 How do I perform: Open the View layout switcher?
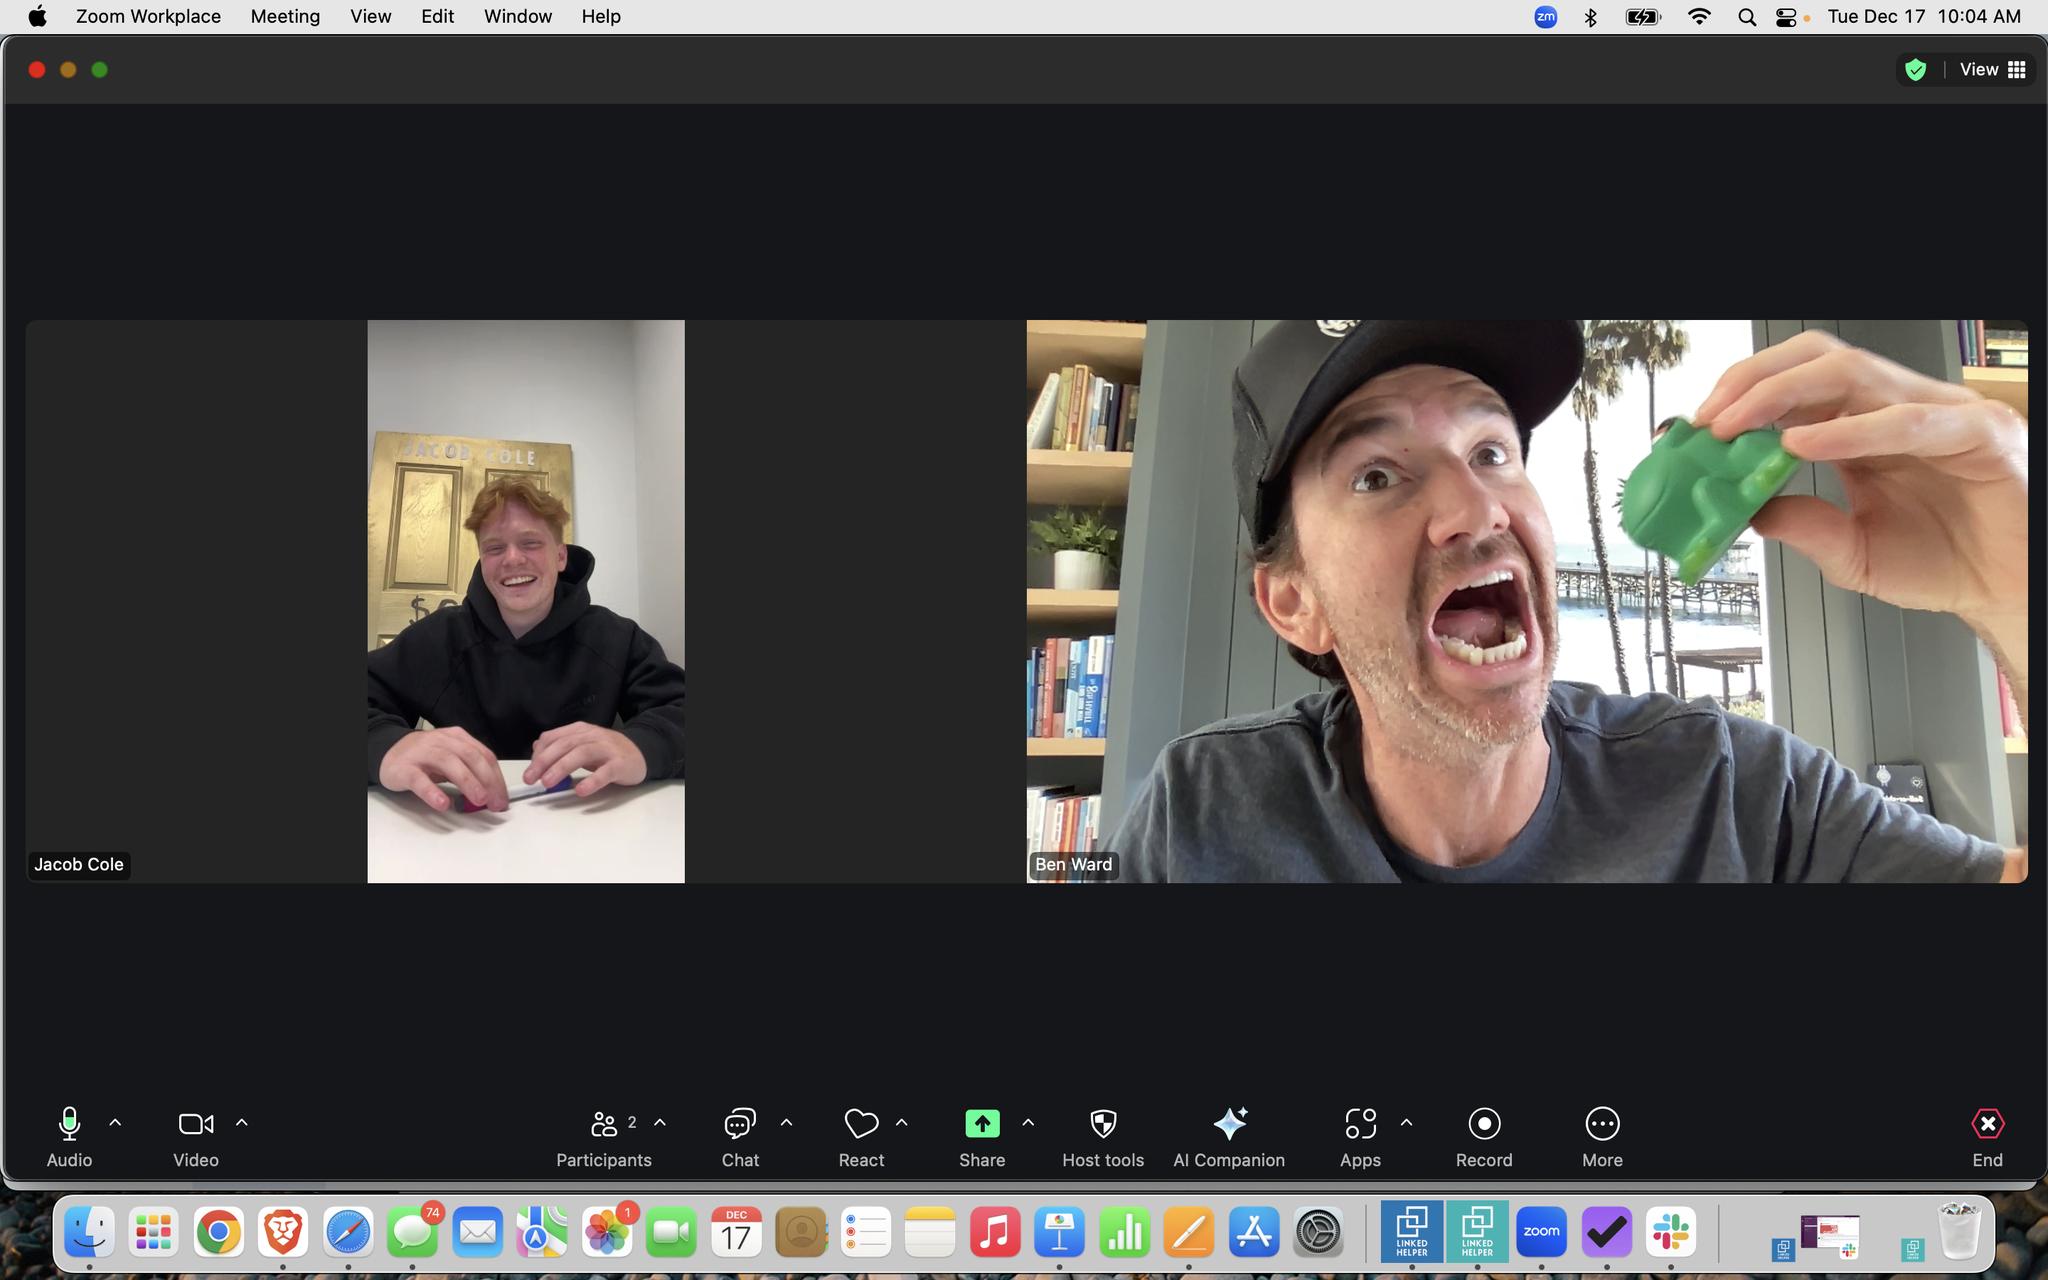(1992, 69)
